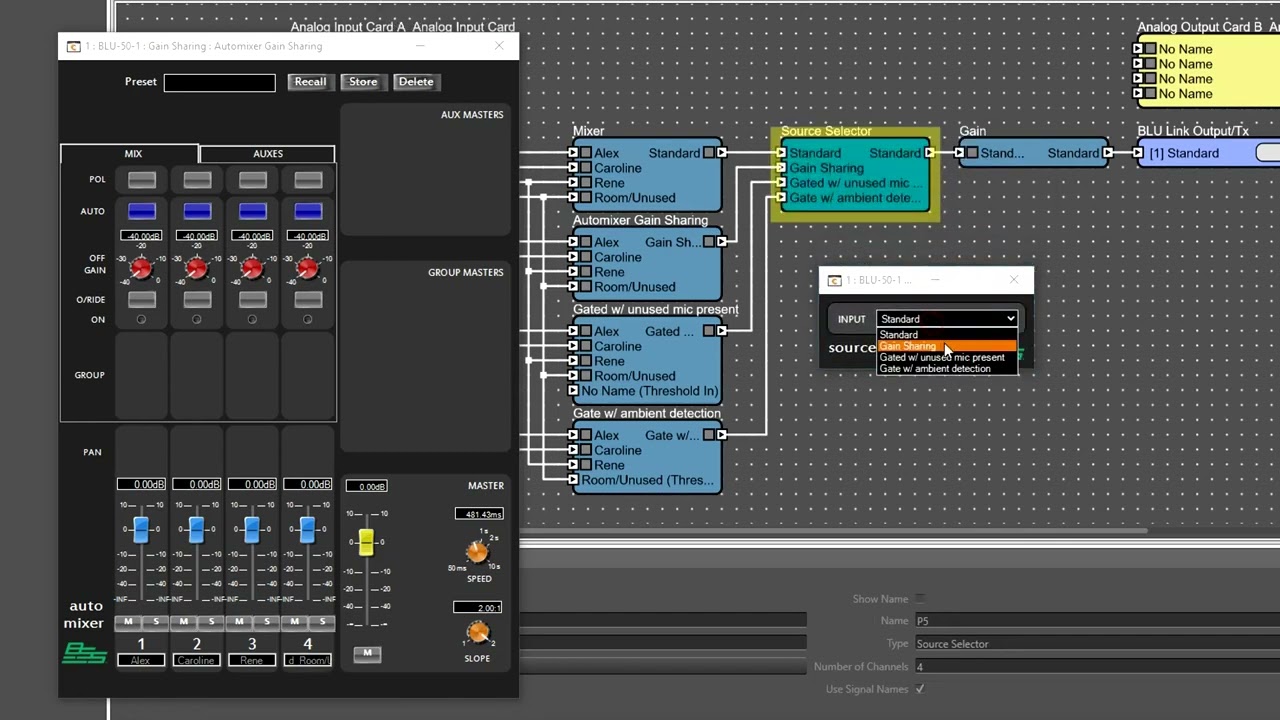Image resolution: width=1280 pixels, height=720 pixels.
Task: Click the Gain block output port
Action: pyautogui.click(x=1108, y=153)
